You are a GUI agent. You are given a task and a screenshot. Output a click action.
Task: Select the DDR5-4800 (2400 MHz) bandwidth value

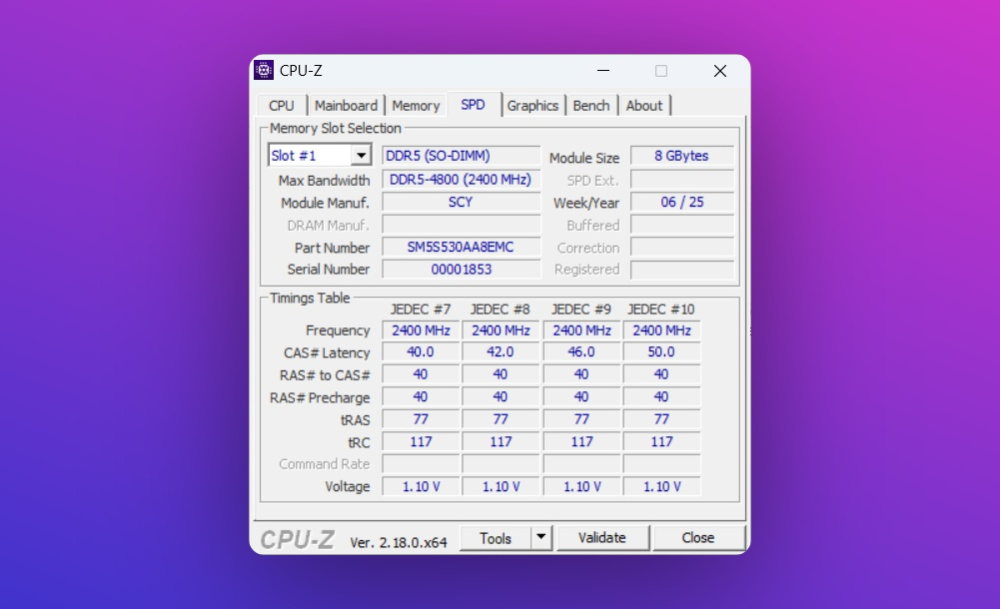click(x=461, y=180)
